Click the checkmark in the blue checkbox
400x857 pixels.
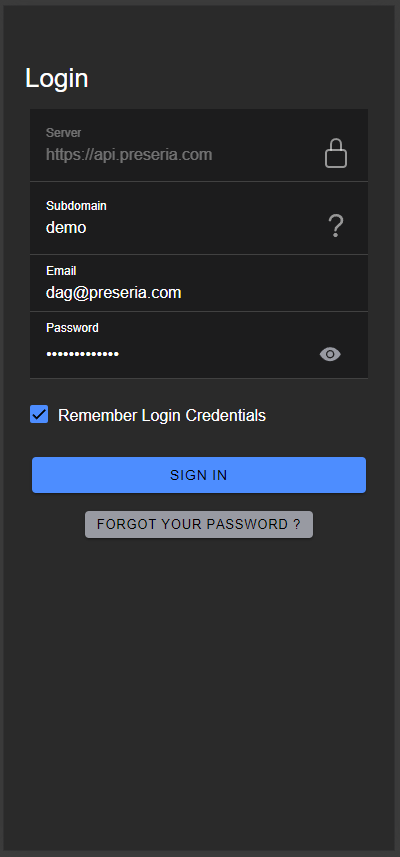(x=39, y=414)
